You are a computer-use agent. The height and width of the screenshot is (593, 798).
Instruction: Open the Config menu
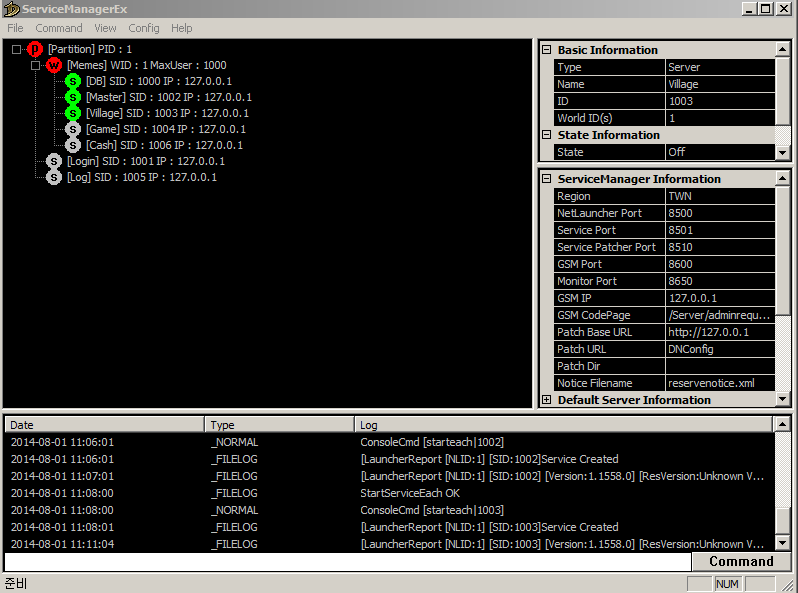point(144,28)
